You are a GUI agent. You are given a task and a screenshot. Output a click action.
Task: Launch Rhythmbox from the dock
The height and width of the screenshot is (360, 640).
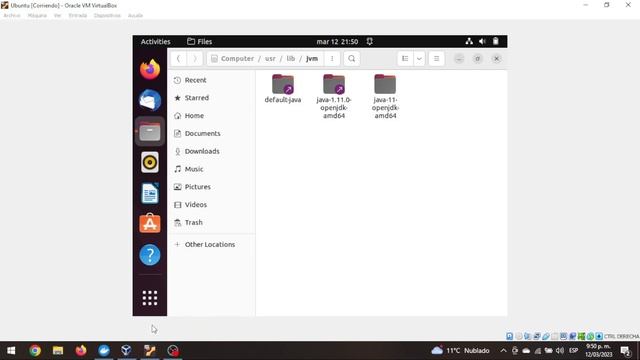[150, 162]
